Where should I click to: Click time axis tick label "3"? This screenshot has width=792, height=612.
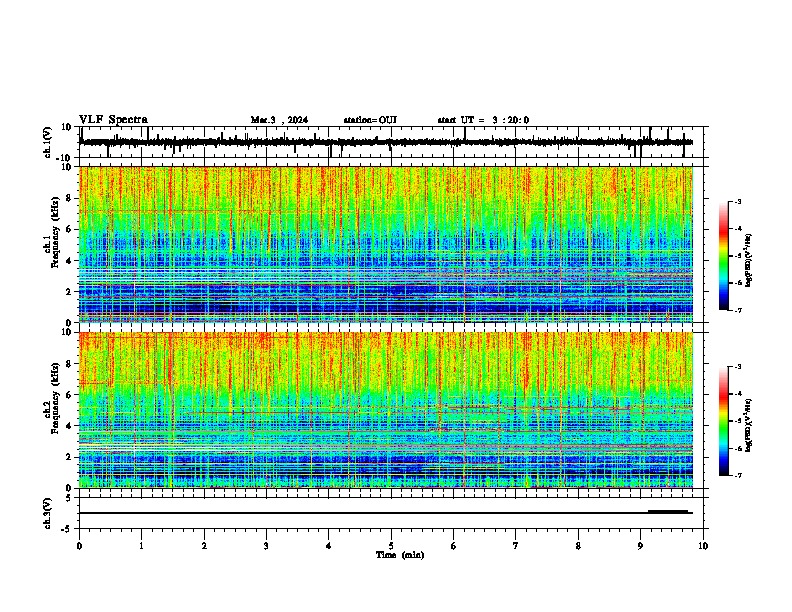coord(266,546)
